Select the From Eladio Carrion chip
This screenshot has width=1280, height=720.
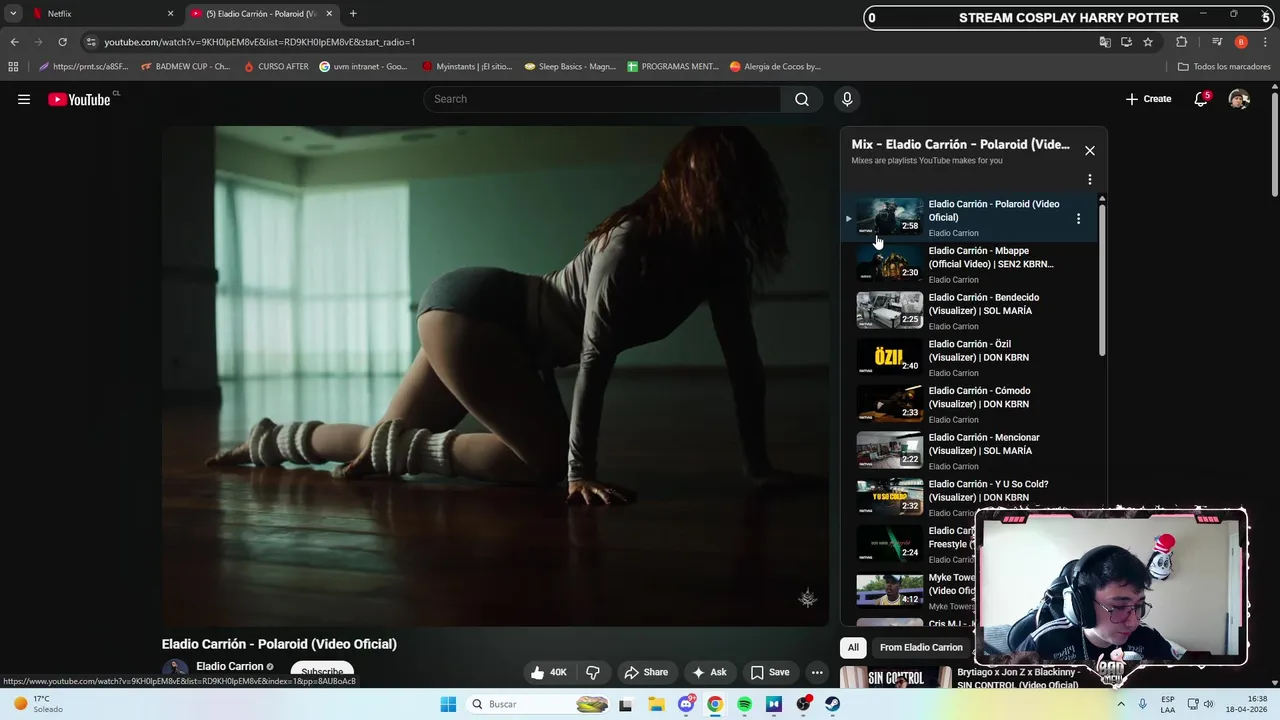click(x=921, y=647)
